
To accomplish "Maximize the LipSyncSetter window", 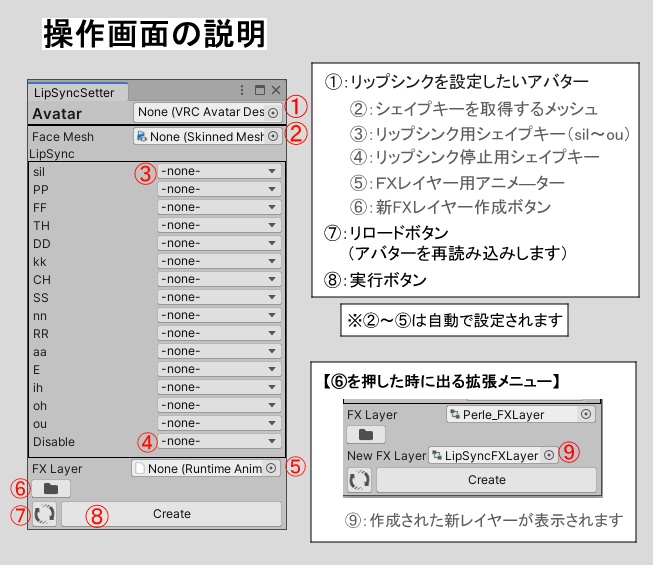I will [x=260, y=90].
